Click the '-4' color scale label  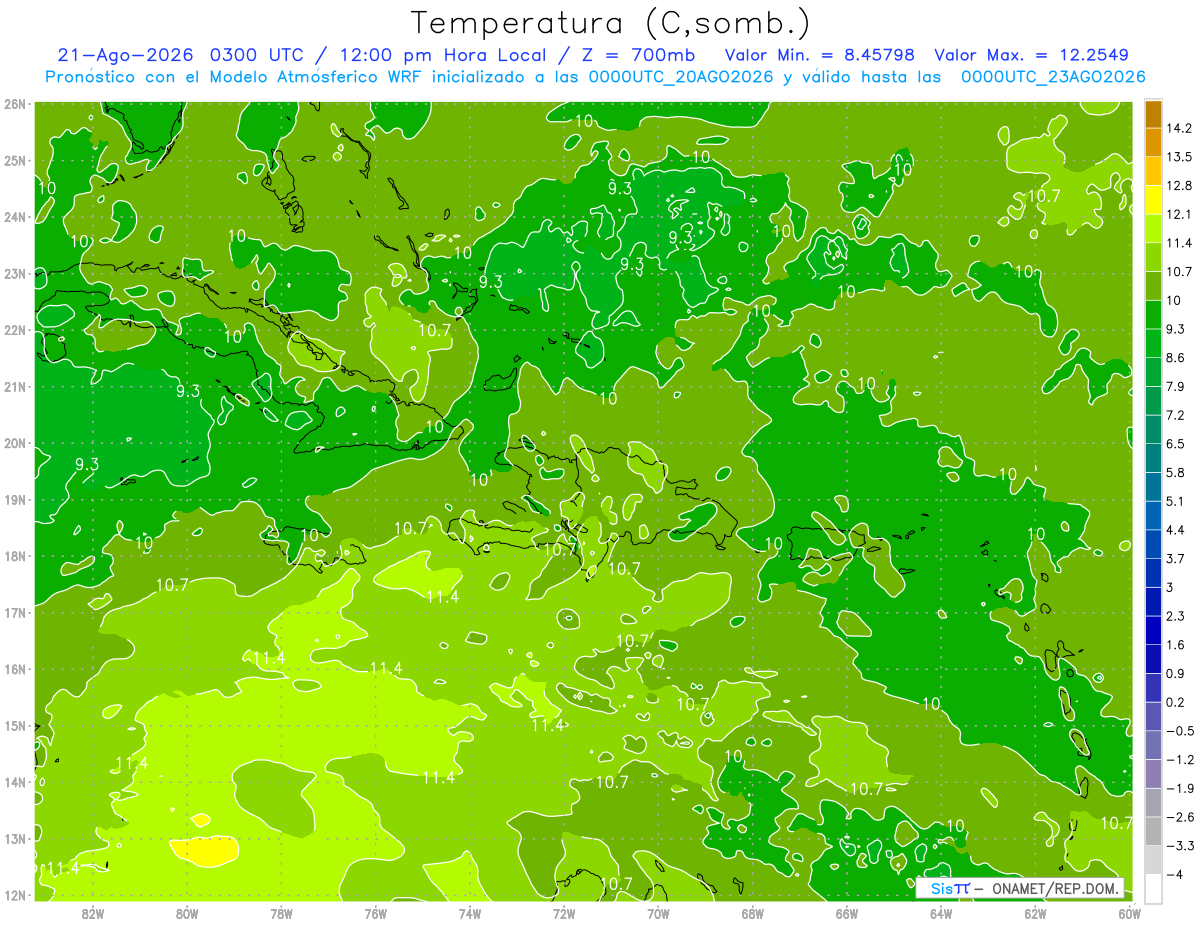point(1174,874)
